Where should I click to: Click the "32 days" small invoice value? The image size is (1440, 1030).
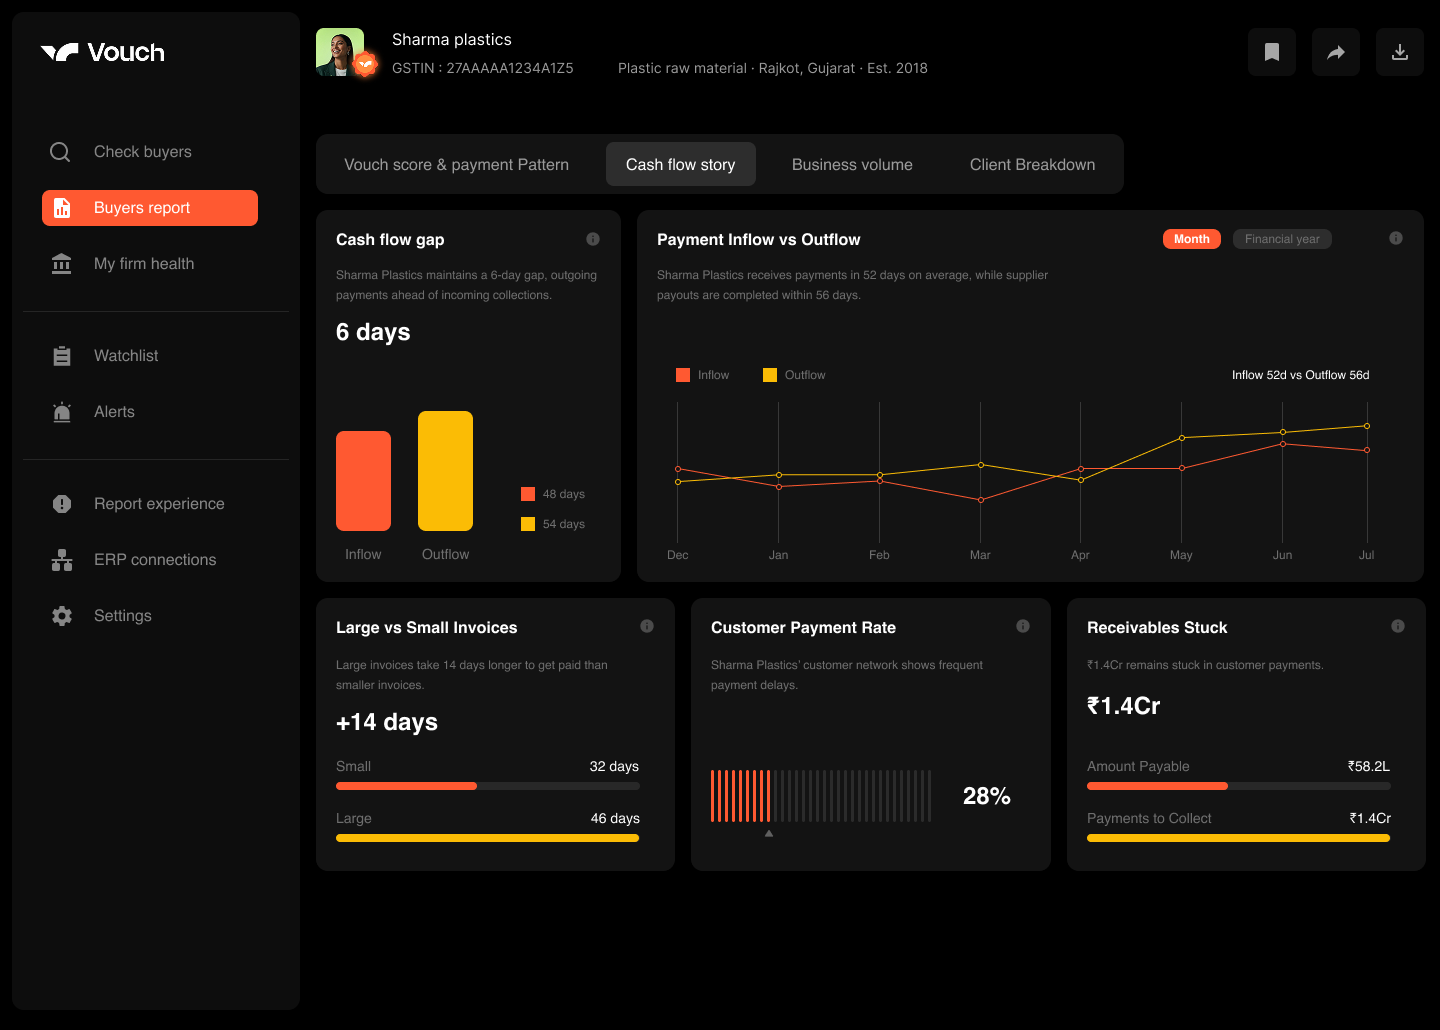point(614,766)
